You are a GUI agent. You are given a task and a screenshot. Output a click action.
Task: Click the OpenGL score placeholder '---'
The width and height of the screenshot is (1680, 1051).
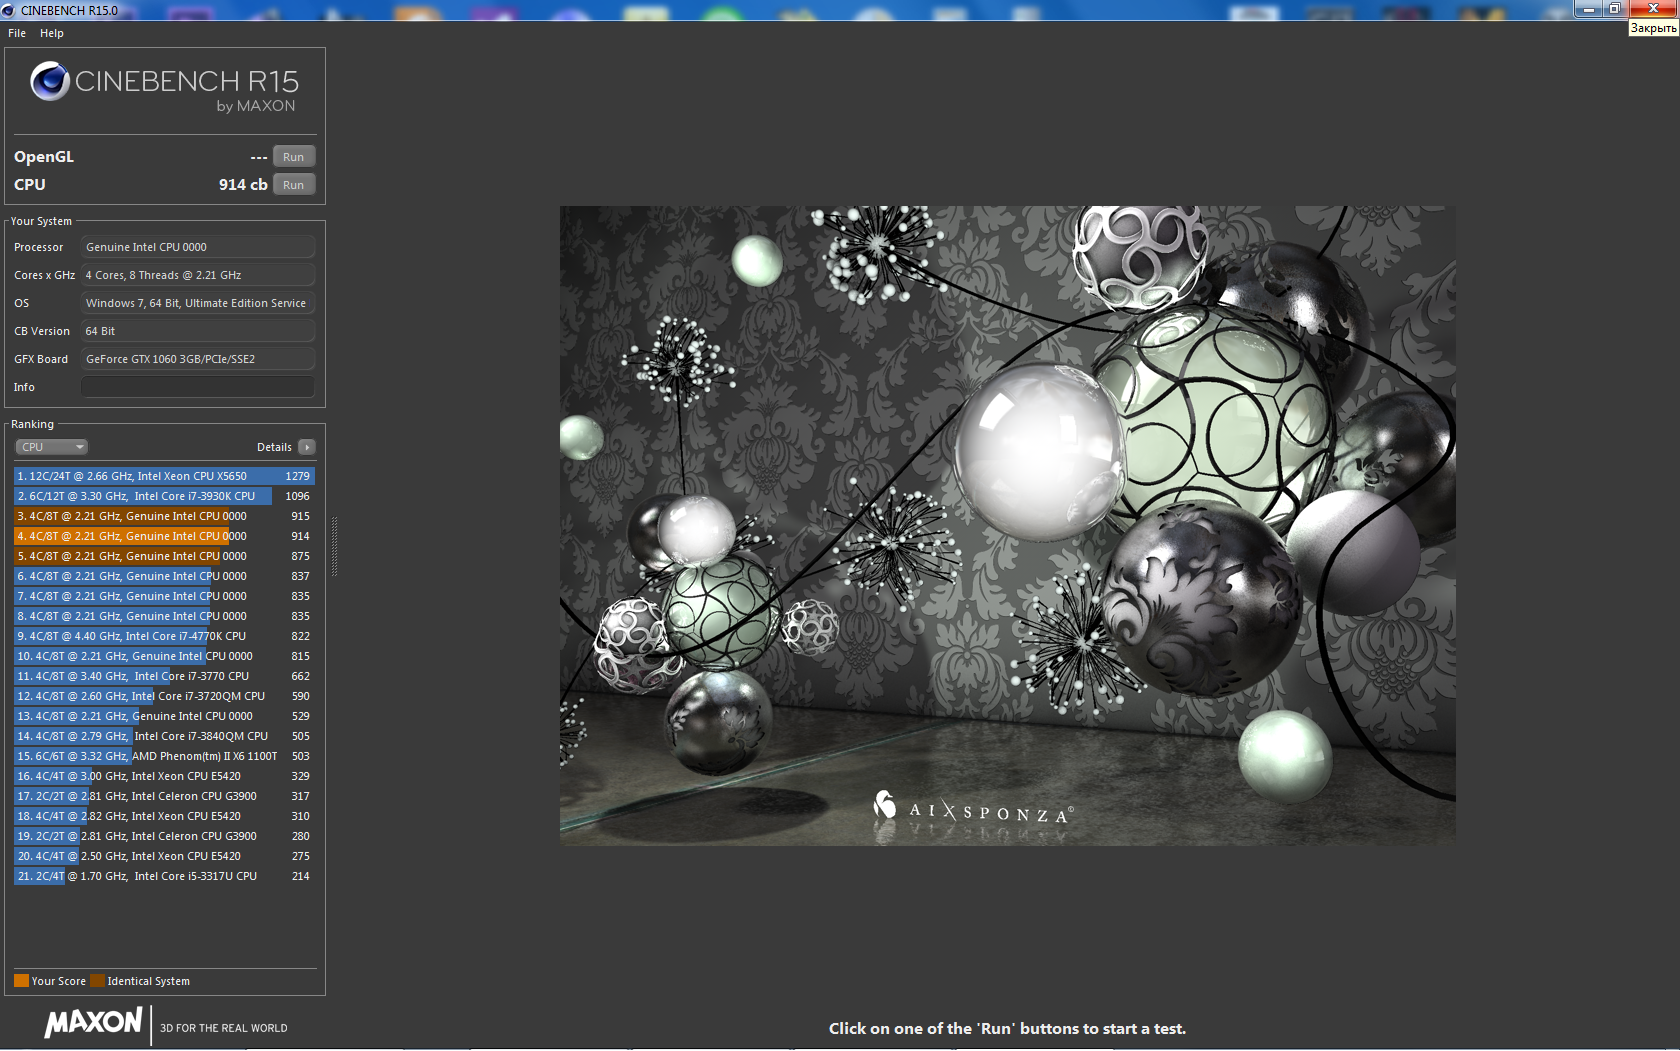pos(259,157)
